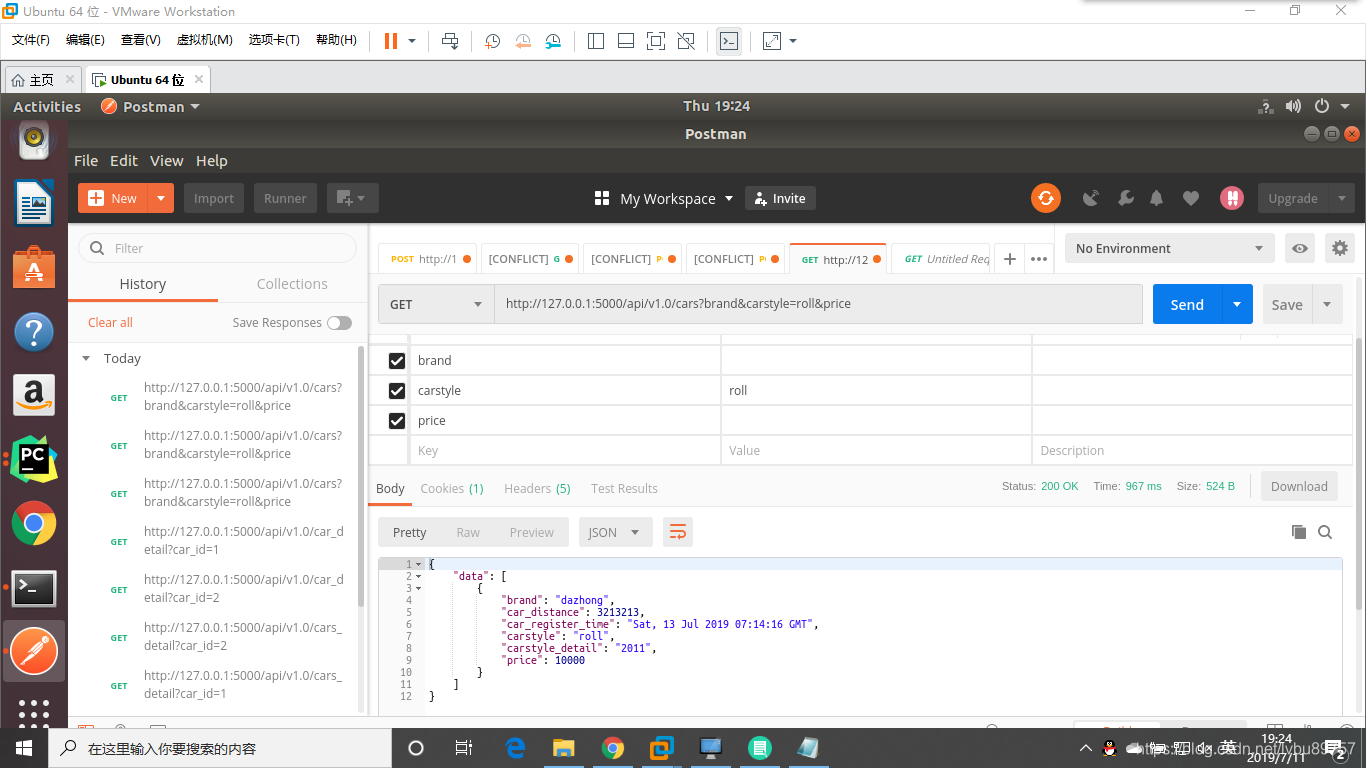
Task: Click the blue Send button
Action: pyautogui.click(x=1187, y=304)
